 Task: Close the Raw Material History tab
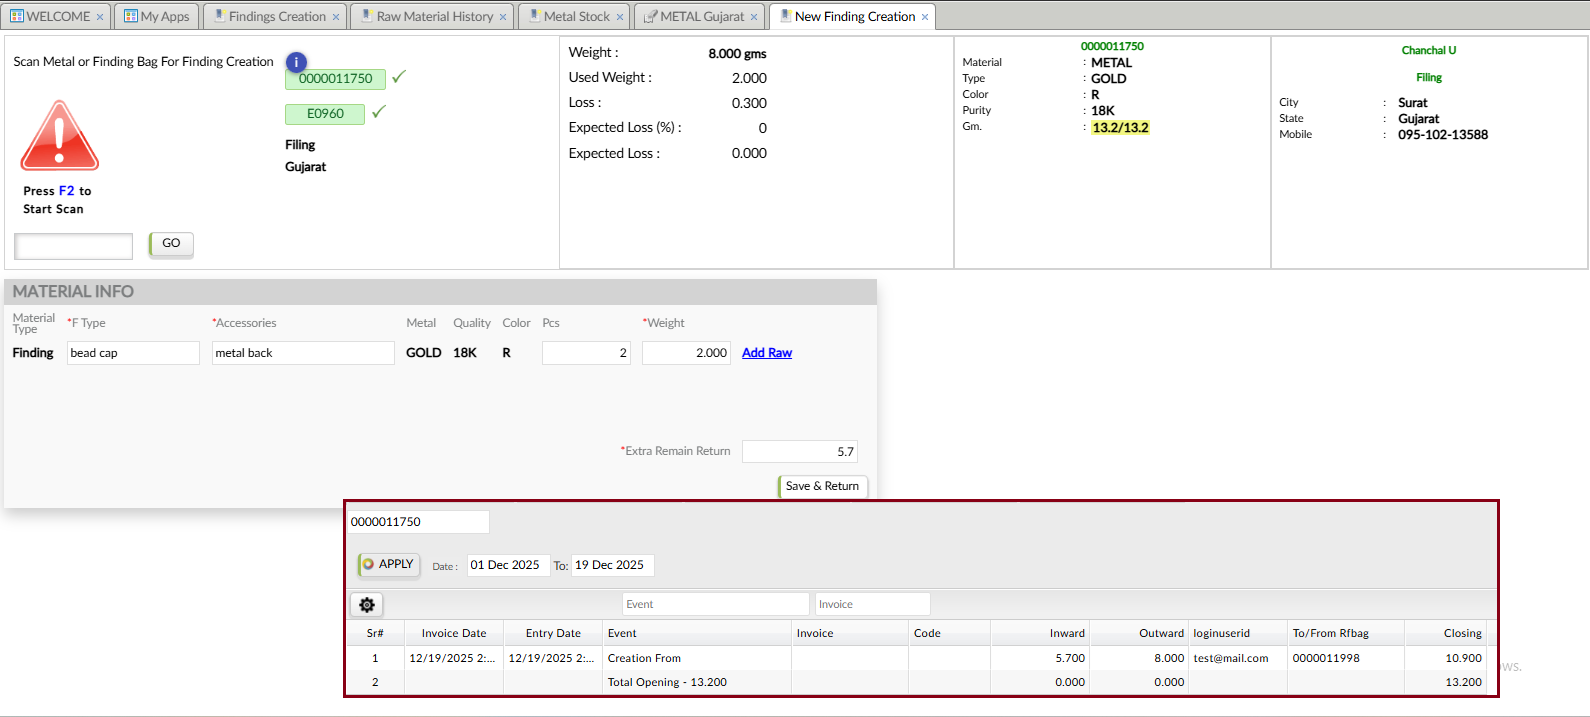pyautogui.click(x=503, y=17)
